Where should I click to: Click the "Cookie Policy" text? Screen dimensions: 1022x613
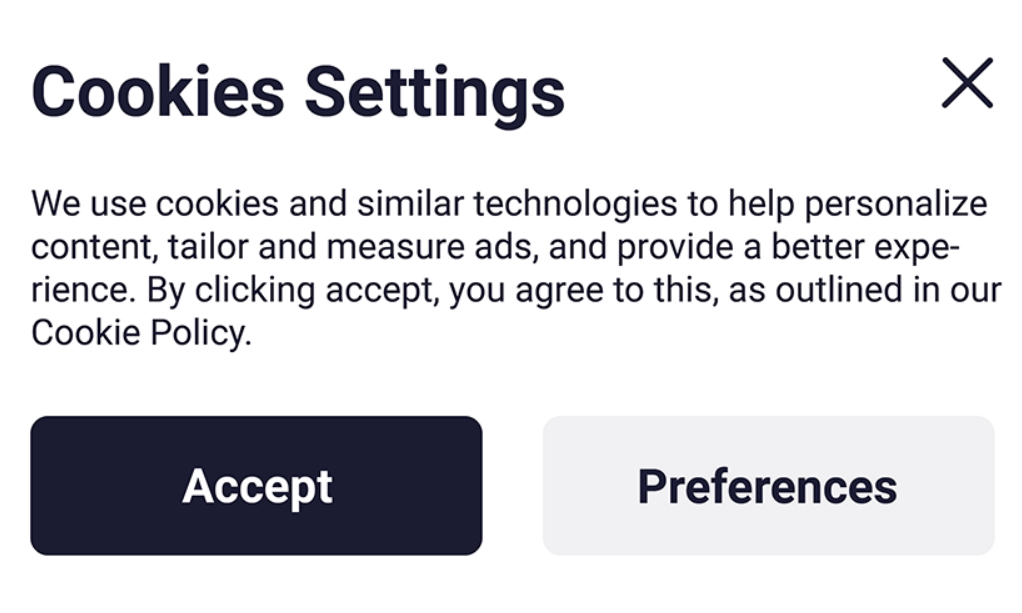pyautogui.click(x=139, y=332)
